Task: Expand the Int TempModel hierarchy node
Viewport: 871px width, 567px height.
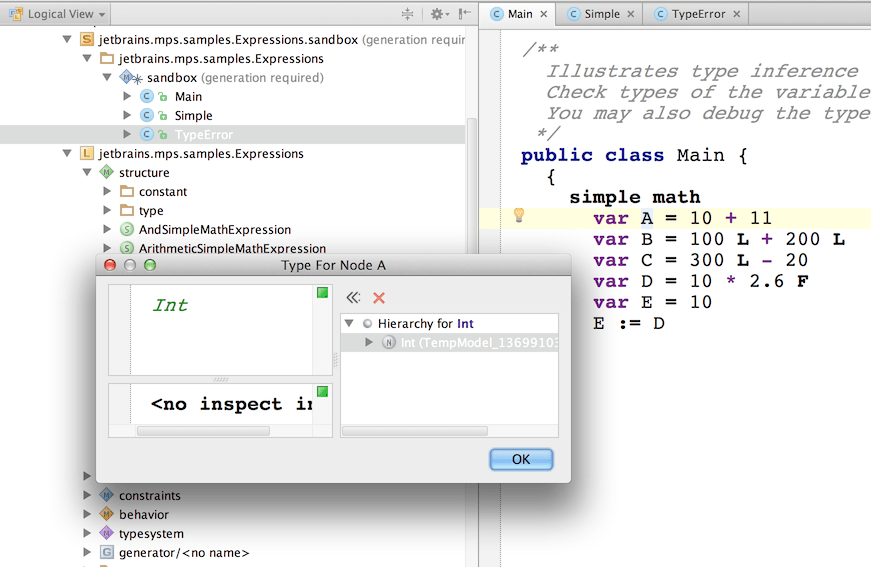Action: [x=369, y=343]
